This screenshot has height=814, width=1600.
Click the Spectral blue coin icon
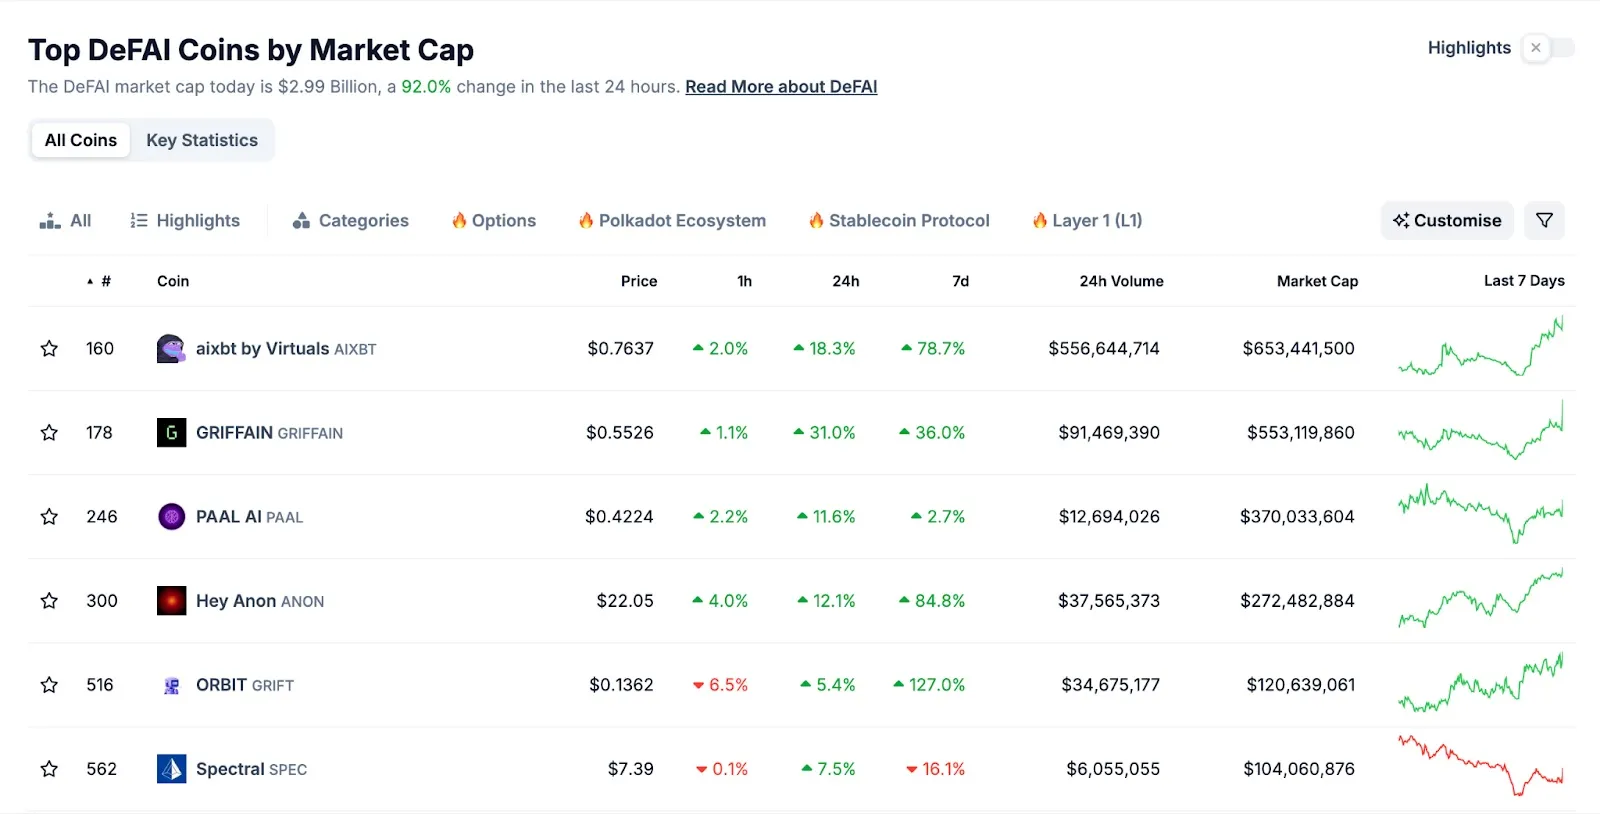[x=171, y=769]
